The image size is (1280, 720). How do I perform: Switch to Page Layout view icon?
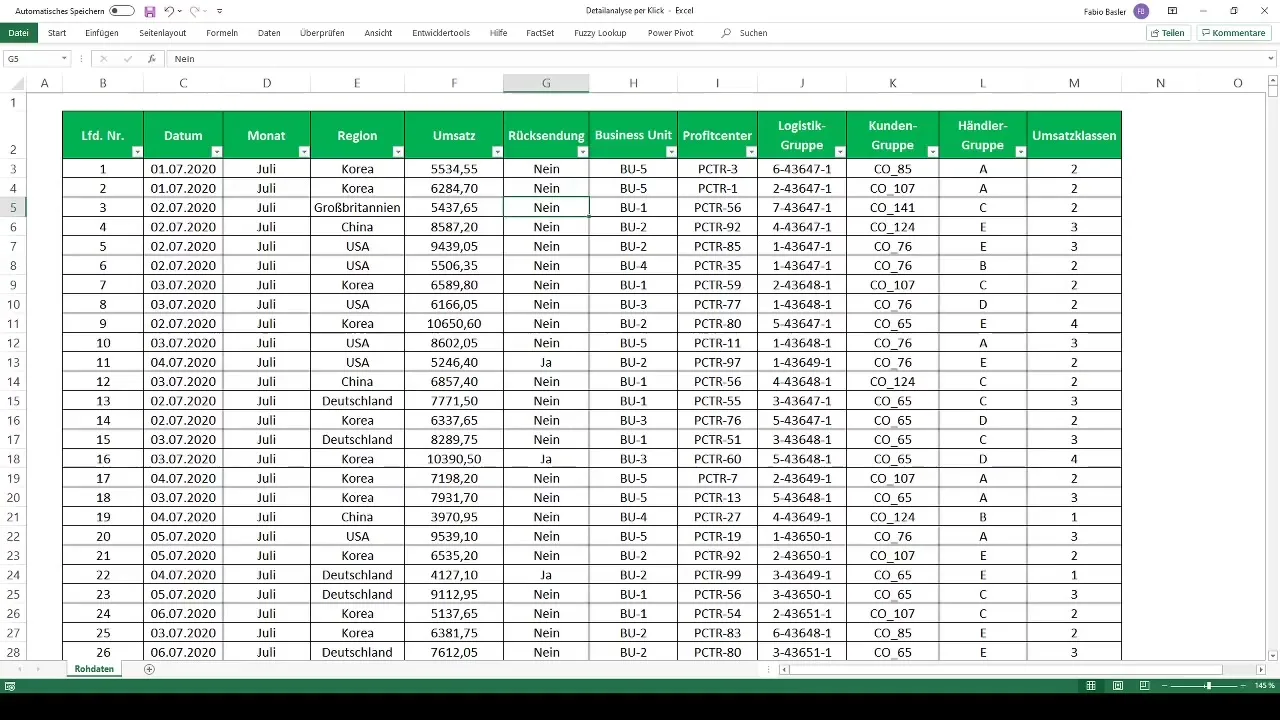(1117, 687)
